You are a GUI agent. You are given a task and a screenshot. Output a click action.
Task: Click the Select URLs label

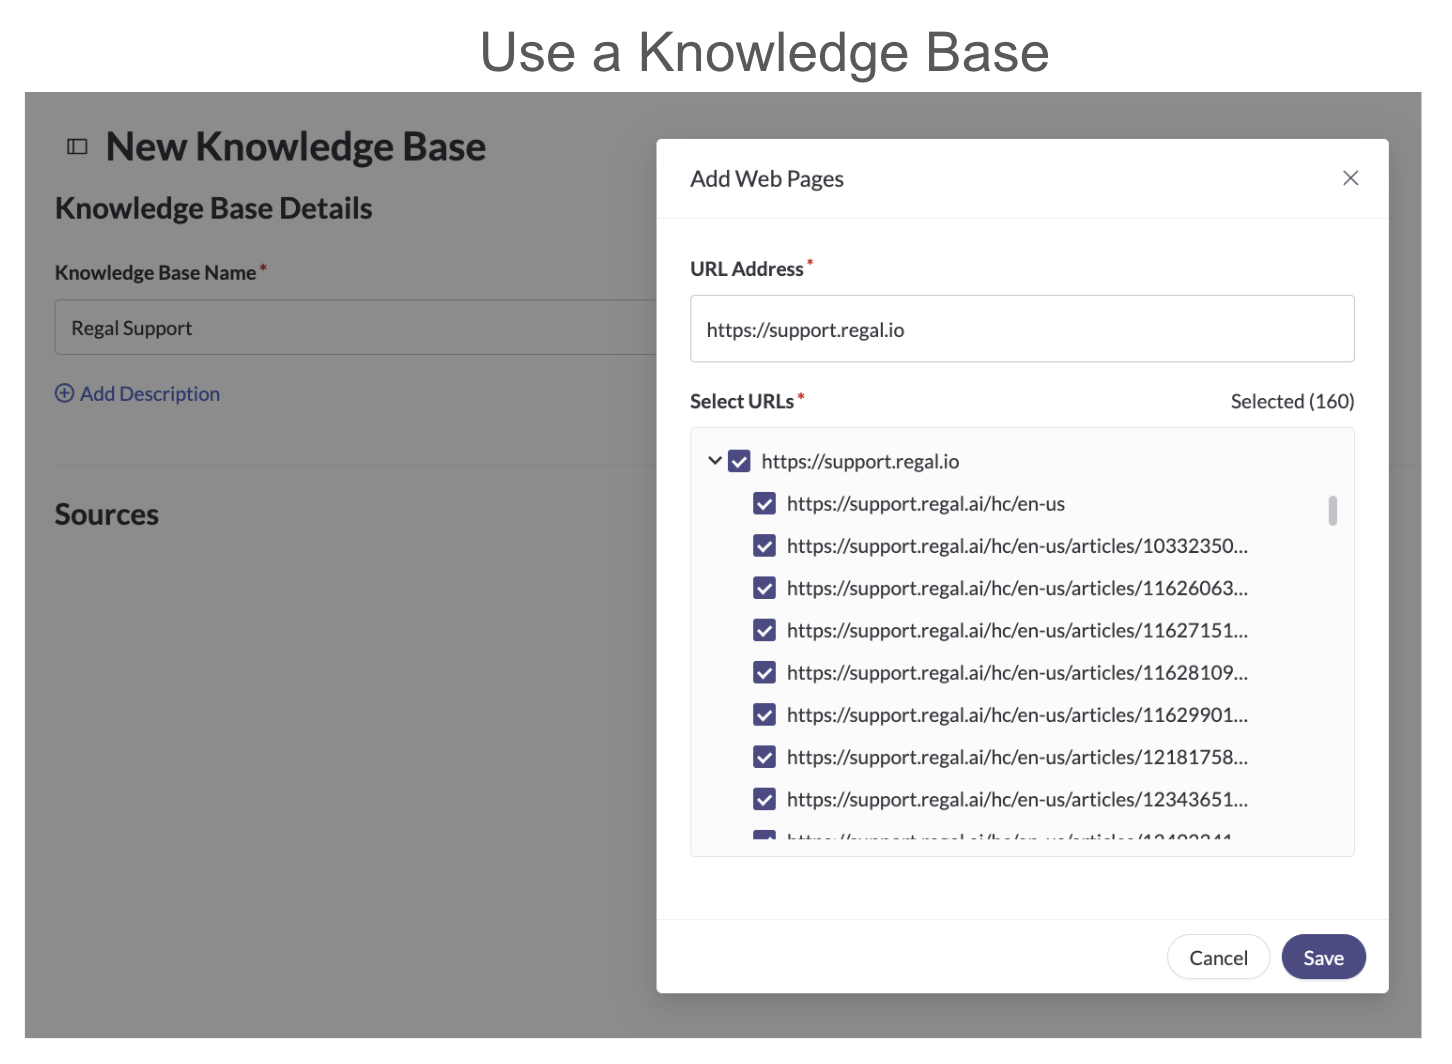tap(742, 401)
